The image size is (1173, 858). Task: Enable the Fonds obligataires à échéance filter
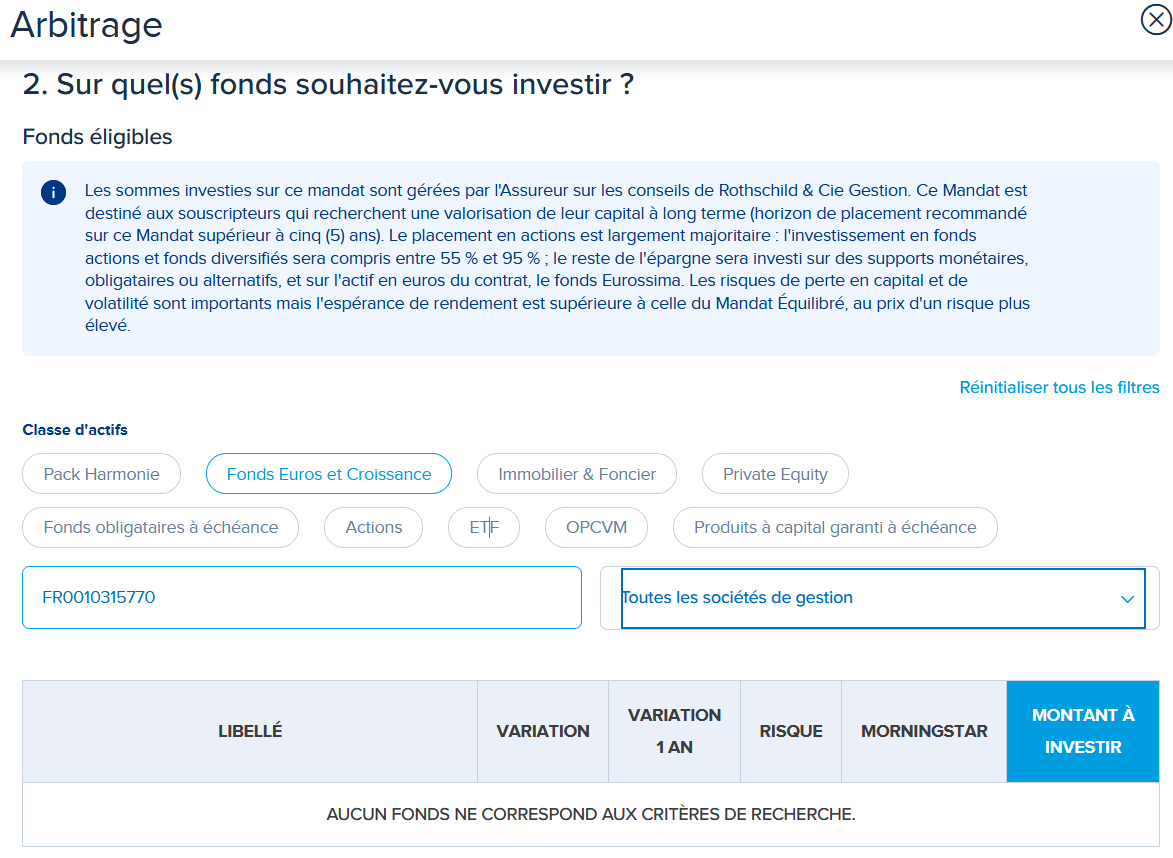[161, 527]
